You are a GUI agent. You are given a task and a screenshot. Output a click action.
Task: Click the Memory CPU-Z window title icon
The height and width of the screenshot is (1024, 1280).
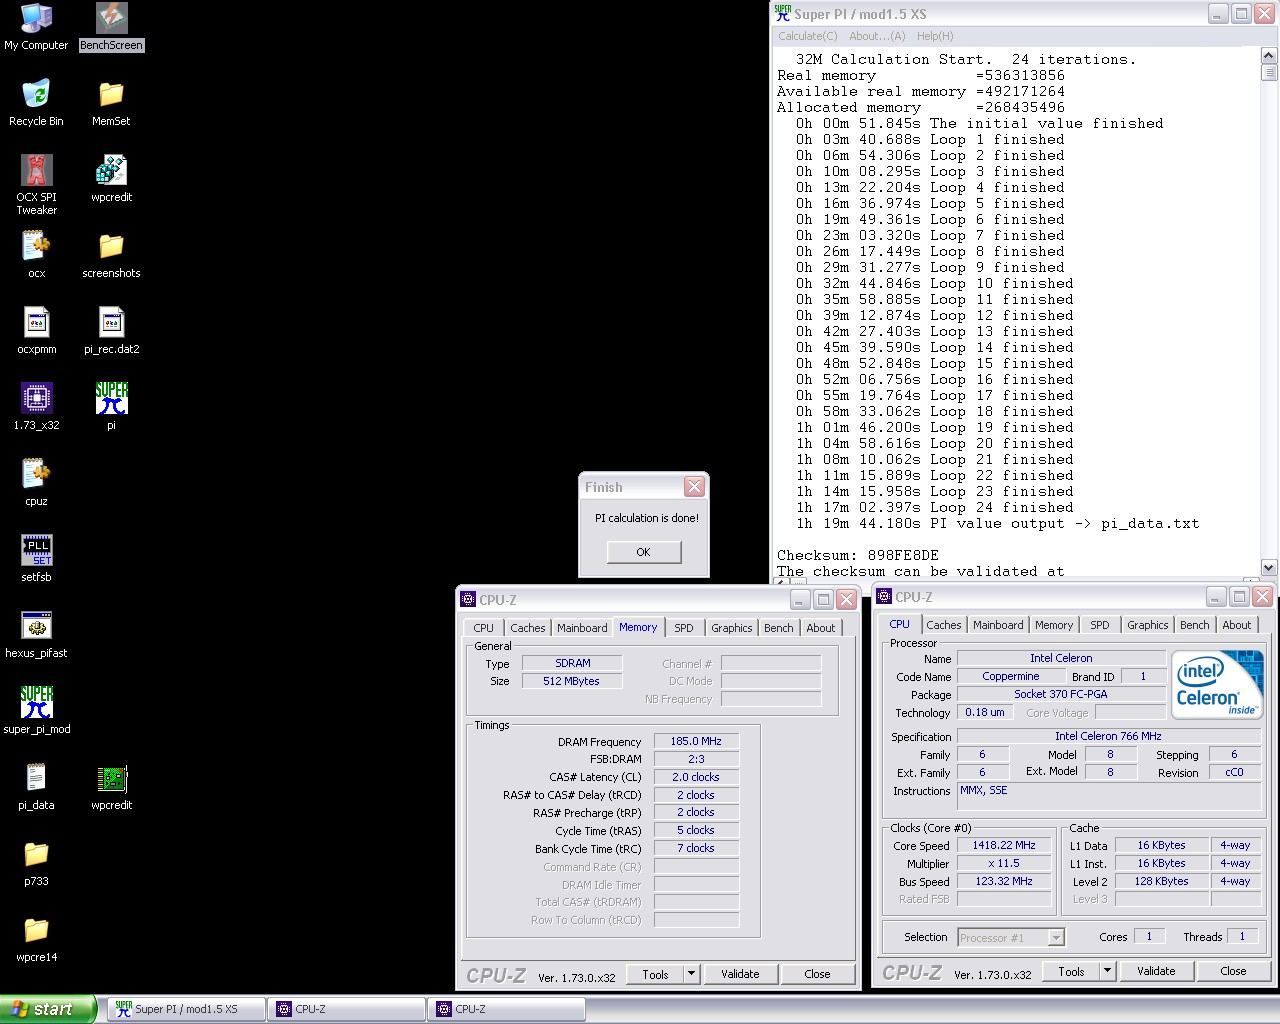tap(468, 600)
